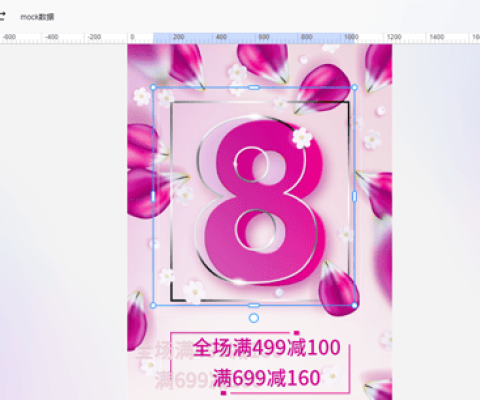Click the ruler at the 1200 mark
Viewport: 480px width, 400px height.
[394, 37]
